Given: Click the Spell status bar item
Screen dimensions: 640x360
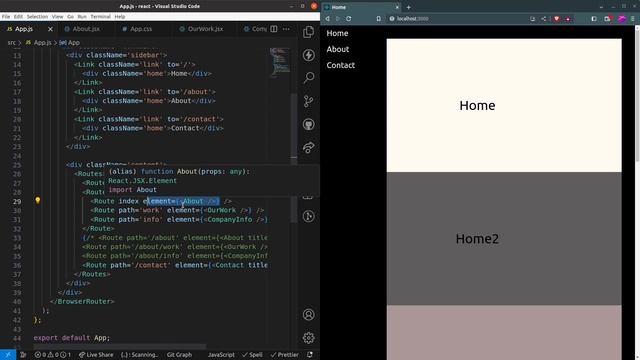Looking at the screenshot, I should pyautogui.click(x=252, y=355).
